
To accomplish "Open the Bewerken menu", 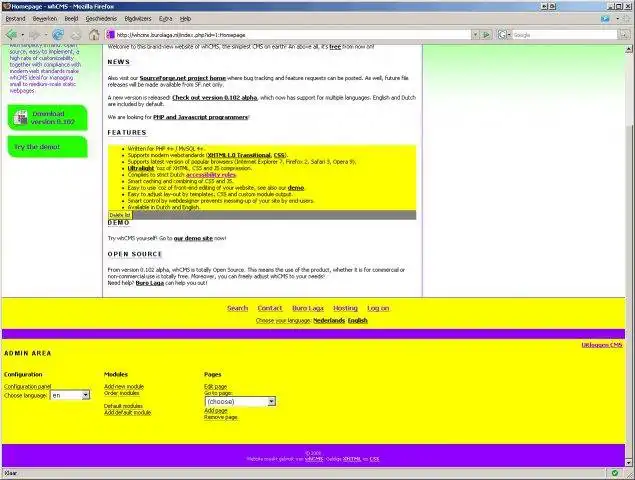I will (x=45, y=19).
